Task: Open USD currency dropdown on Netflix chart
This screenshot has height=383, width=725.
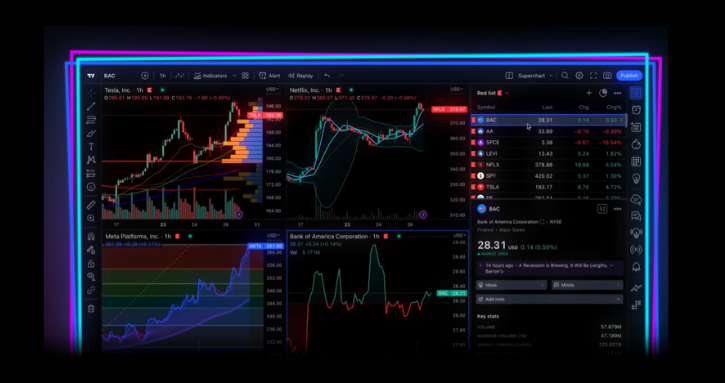Action: pyautogui.click(x=457, y=89)
